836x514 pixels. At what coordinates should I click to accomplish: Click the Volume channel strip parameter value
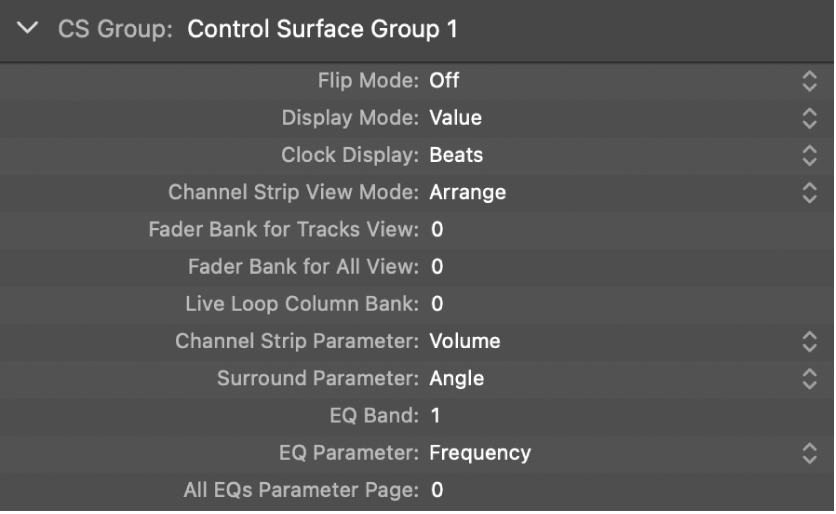[x=464, y=341]
